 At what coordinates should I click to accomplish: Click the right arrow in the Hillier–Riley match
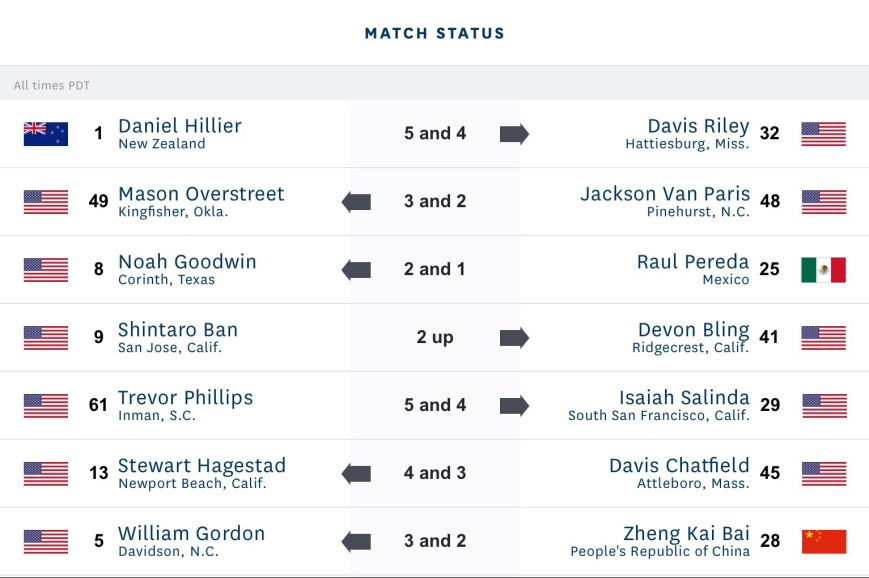click(514, 134)
